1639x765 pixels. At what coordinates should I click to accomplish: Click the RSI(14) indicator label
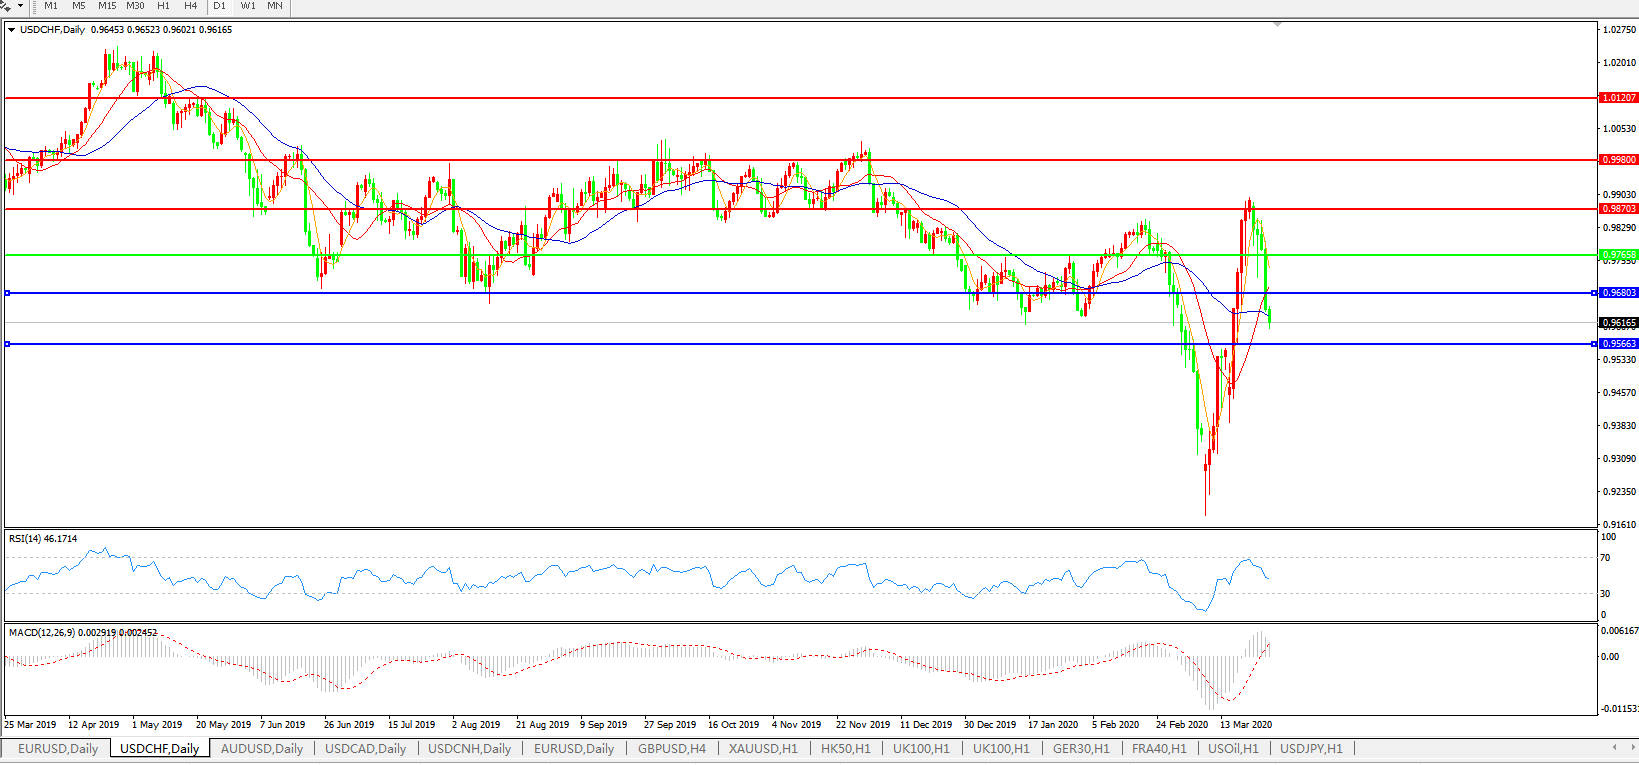tap(43, 539)
